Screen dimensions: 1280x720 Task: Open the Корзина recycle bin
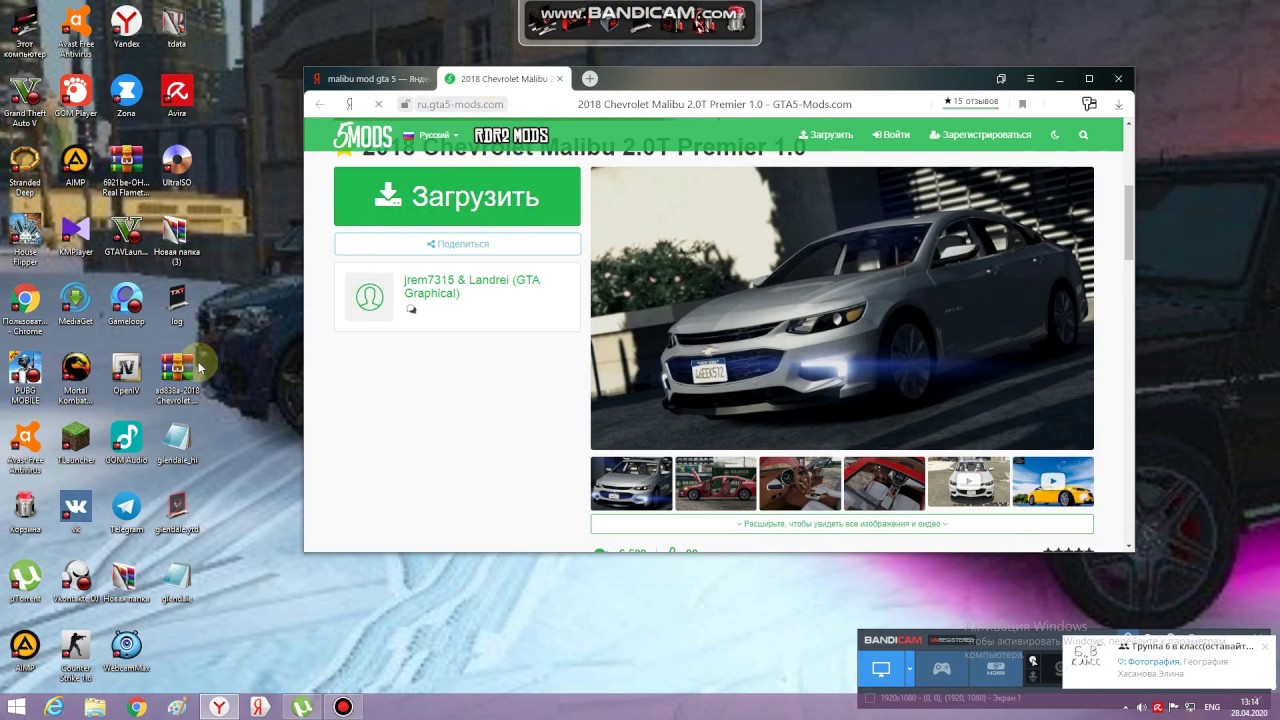[x=25, y=512]
